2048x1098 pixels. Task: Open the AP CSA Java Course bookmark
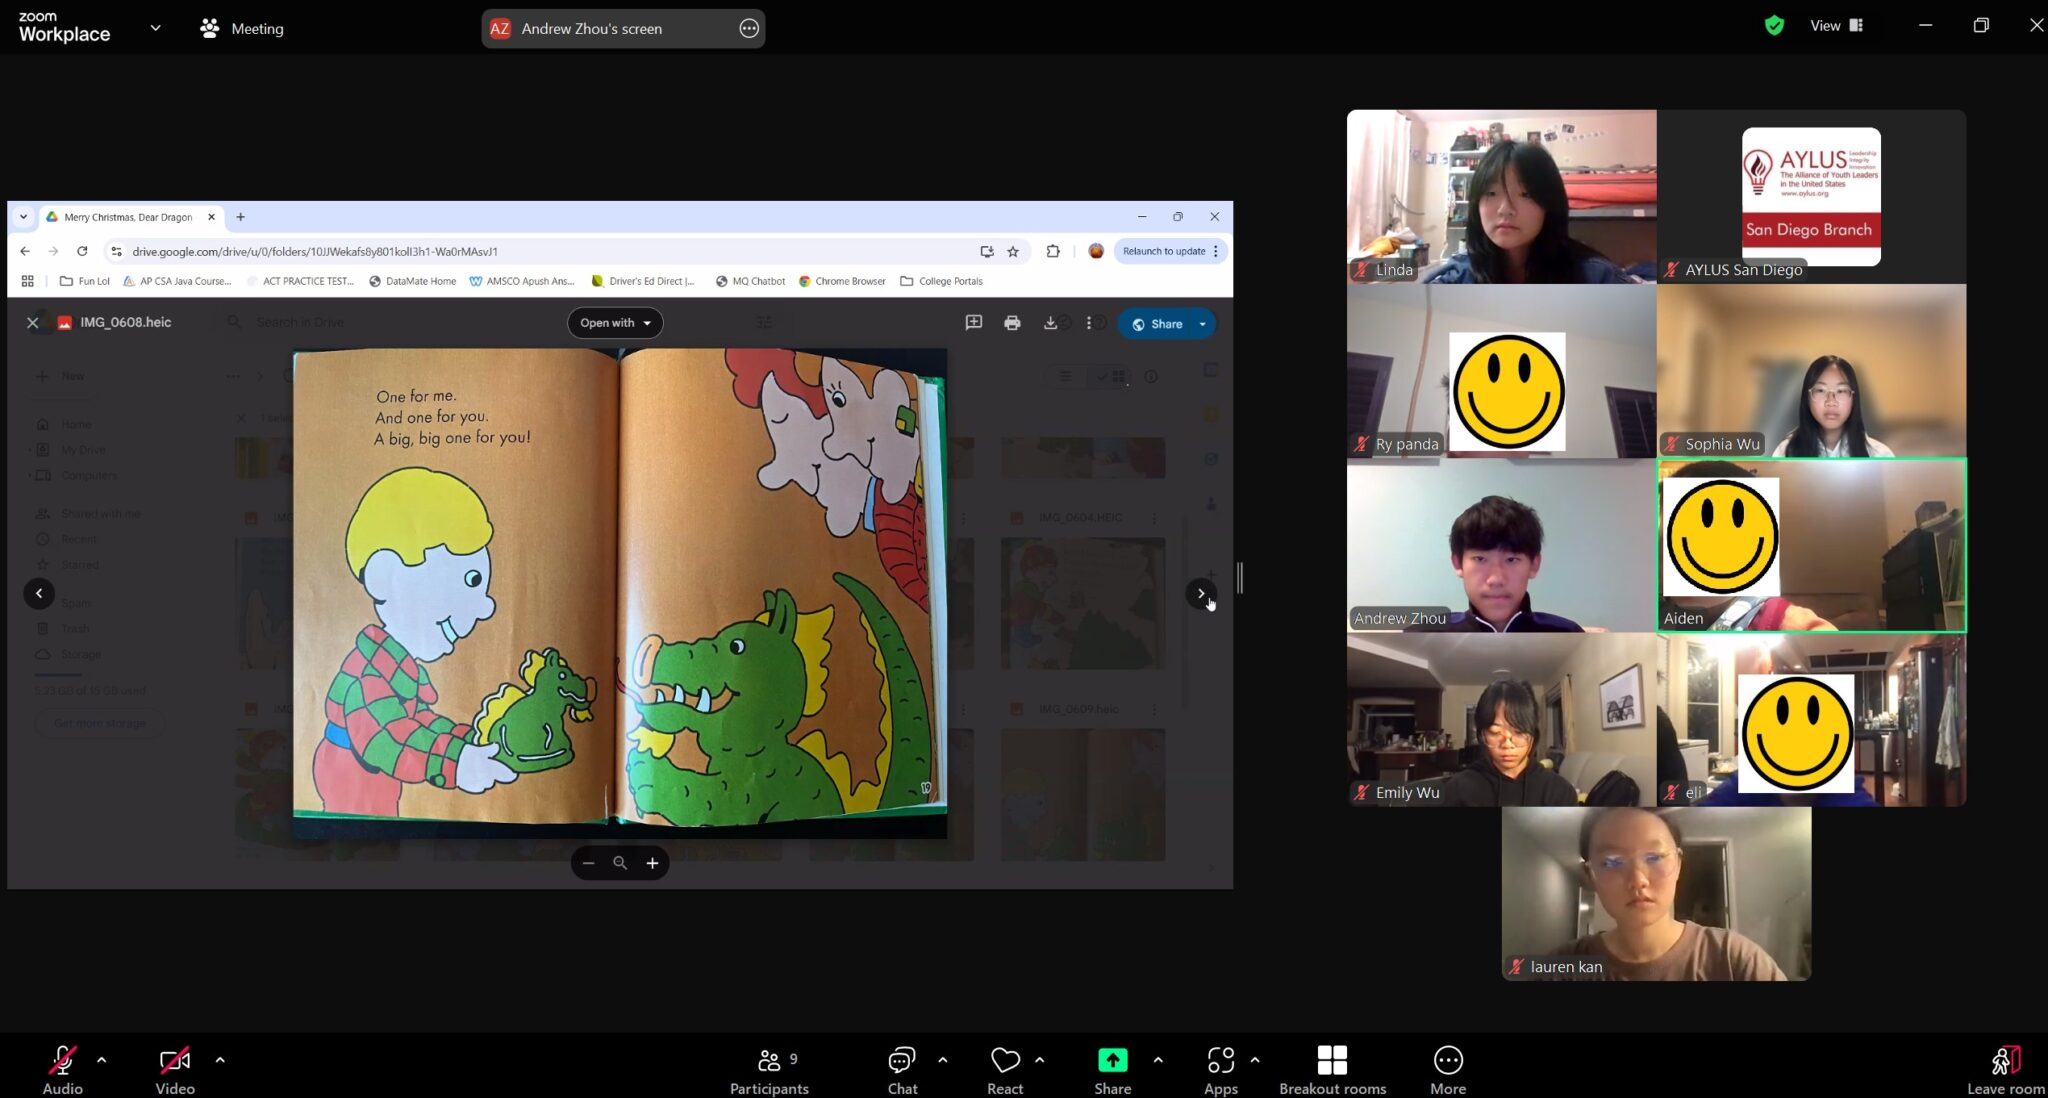tap(177, 281)
